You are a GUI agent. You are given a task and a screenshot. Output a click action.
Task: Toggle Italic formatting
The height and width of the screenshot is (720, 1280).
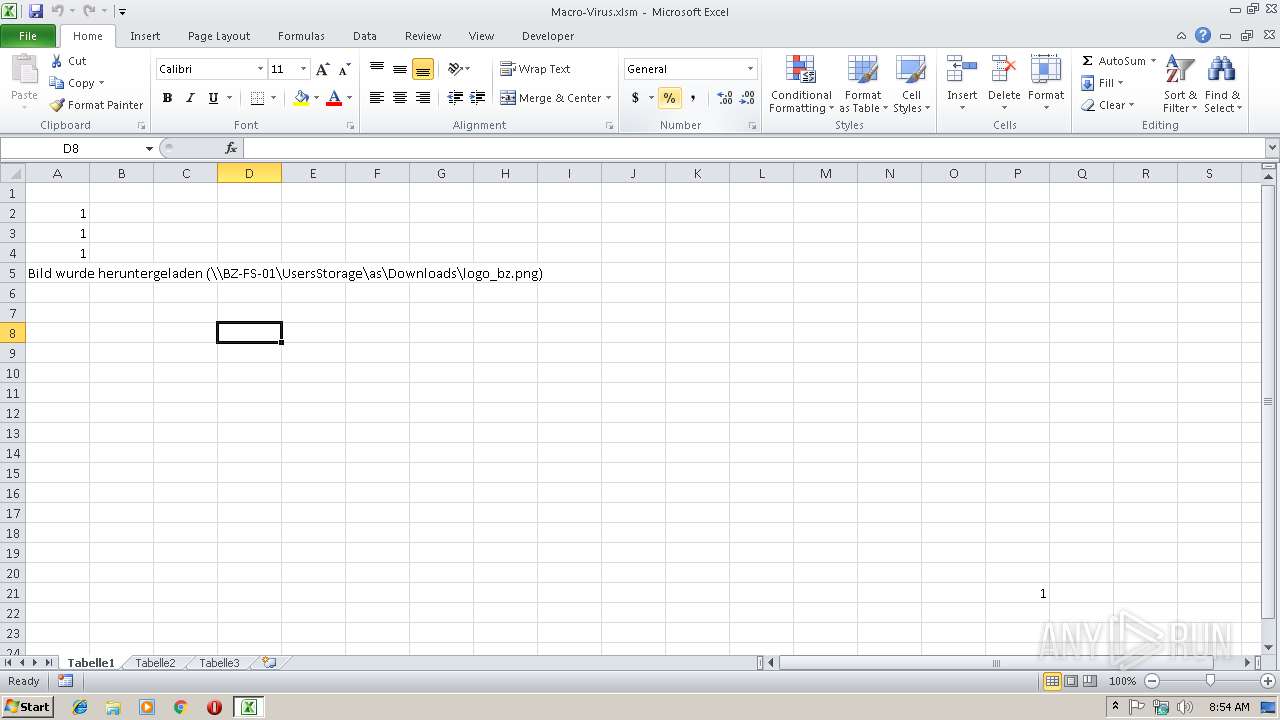[190, 98]
